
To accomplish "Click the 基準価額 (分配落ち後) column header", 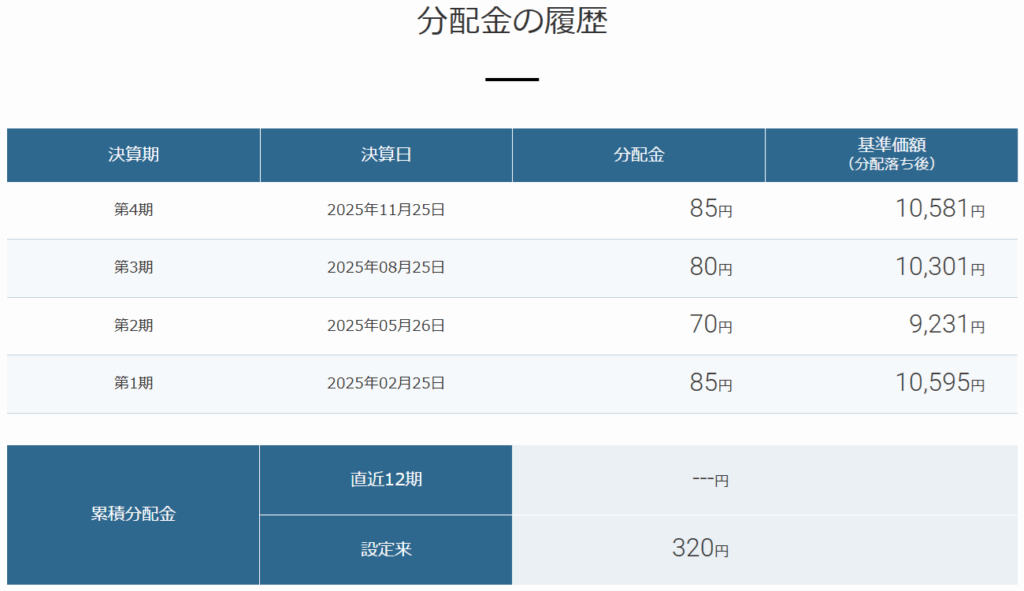I will (892, 155).
